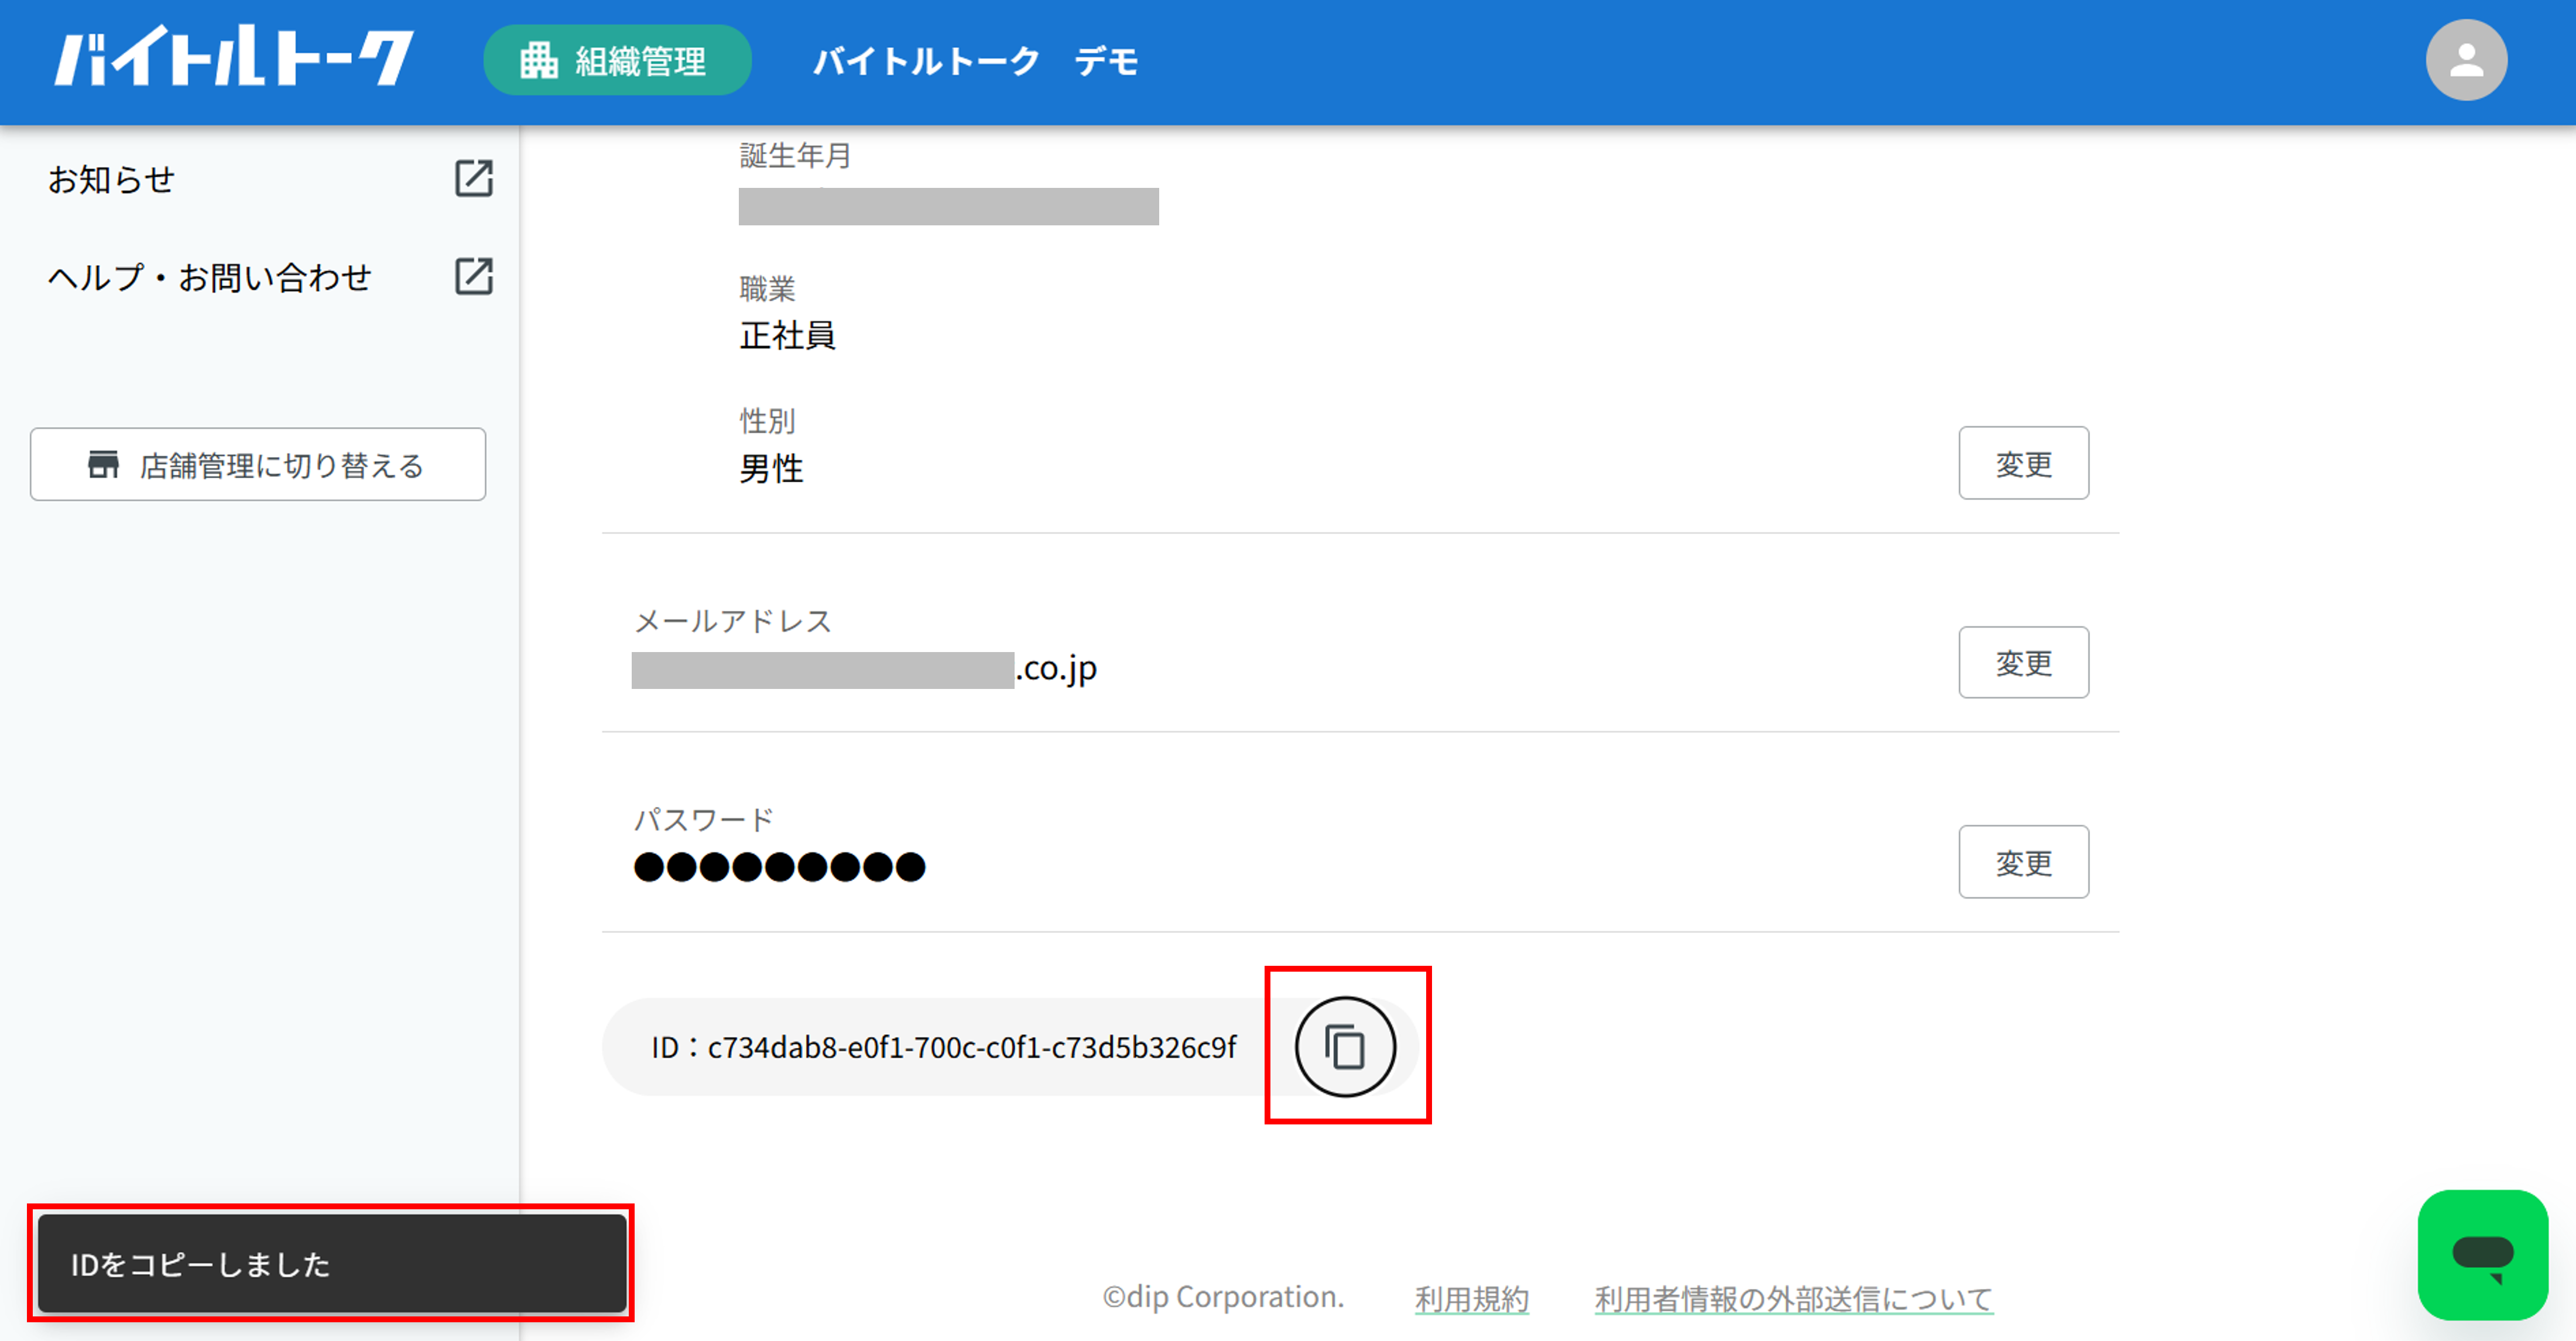Image resolution: width=2576 pixels, height=1341 pixels.
Task: Open 利用者情報の外部送信について link
Action: [1793, 1298]
